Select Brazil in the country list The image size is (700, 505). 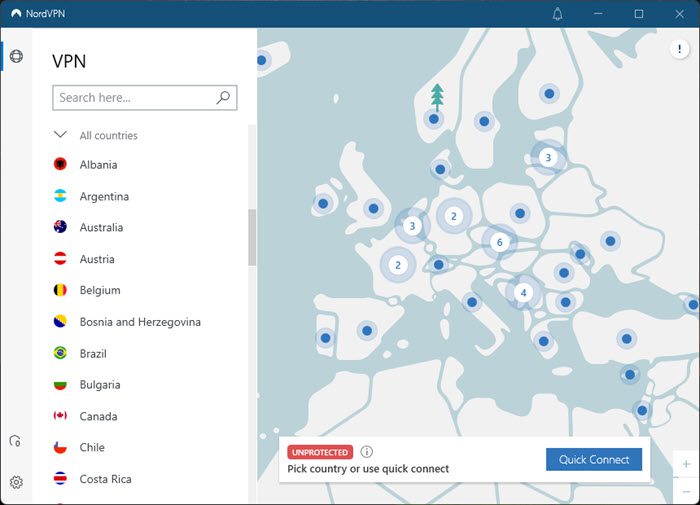click(93, 354)
